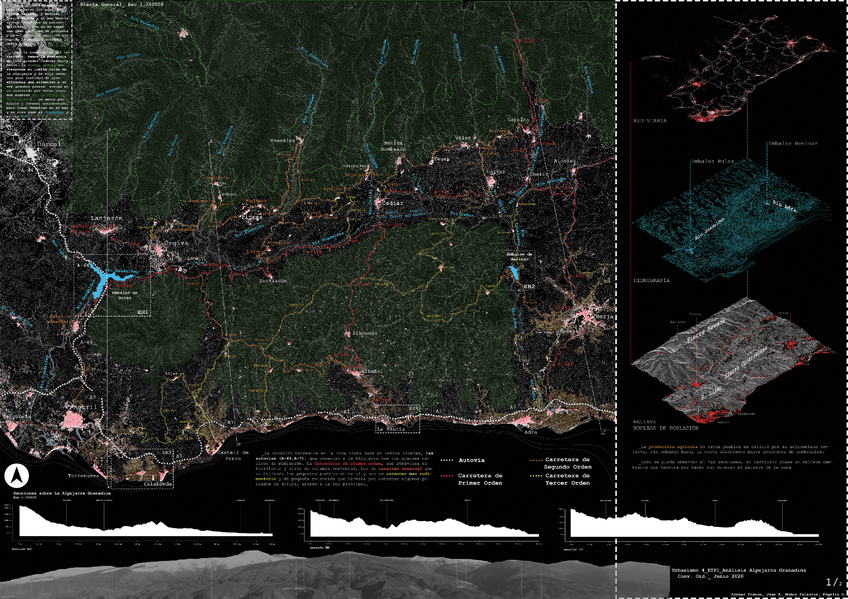This screenshot has width=848, height=599.
Task: Select the 'RED VIARIA' diagram caption
Action: [x=650, y=121]
